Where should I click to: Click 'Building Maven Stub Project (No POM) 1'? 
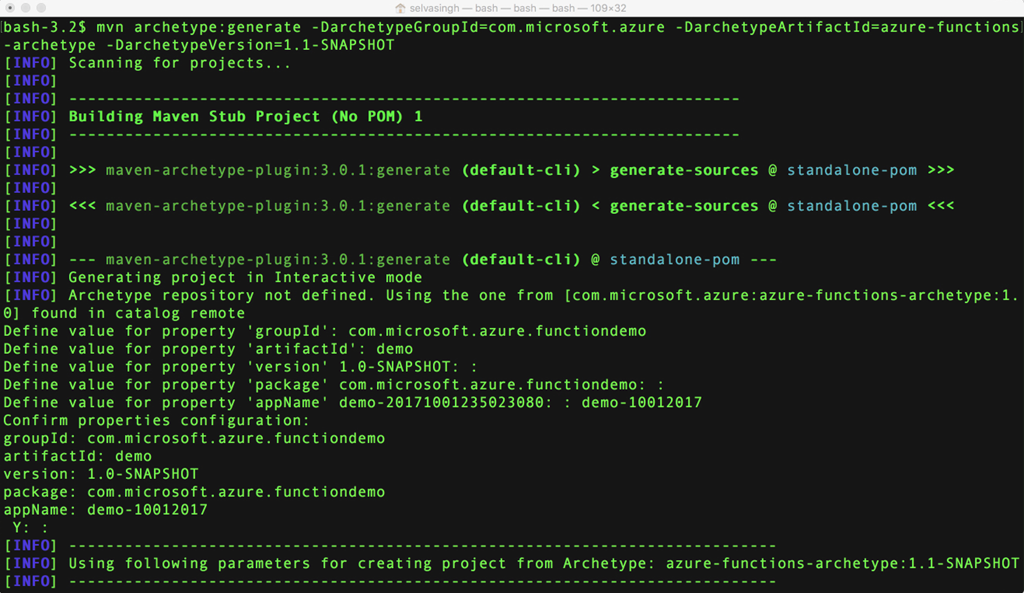245,117
